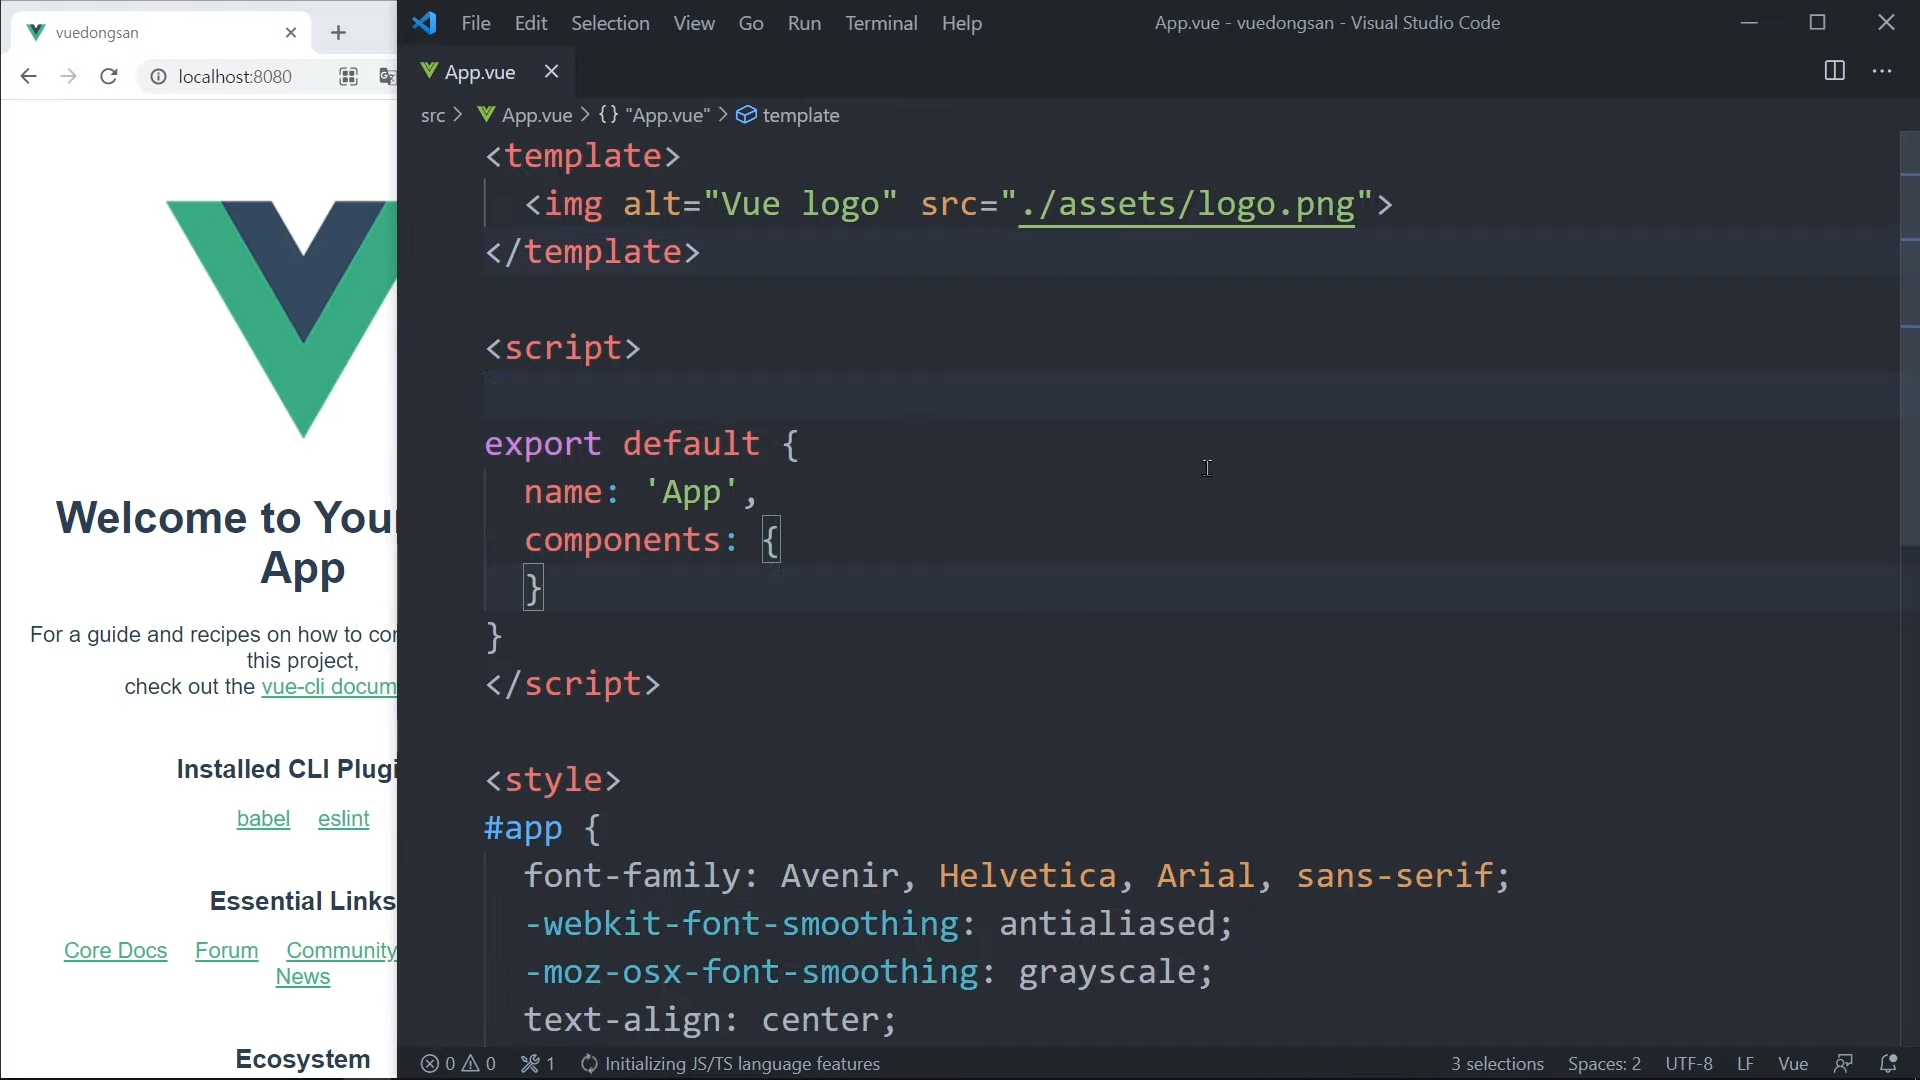Click the browser reload button
Image resolution: width=1920 pixels, height=1080 pixels.
(x=109, y=77)
